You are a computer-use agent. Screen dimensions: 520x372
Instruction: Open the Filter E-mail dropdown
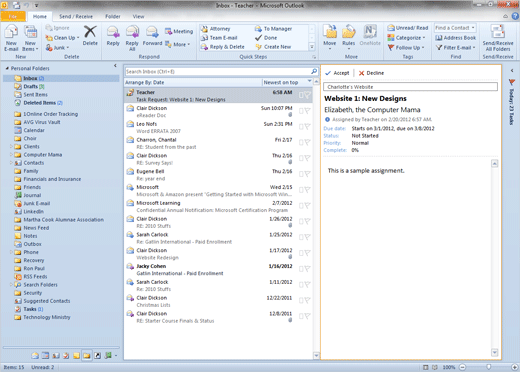coord(456,48)
